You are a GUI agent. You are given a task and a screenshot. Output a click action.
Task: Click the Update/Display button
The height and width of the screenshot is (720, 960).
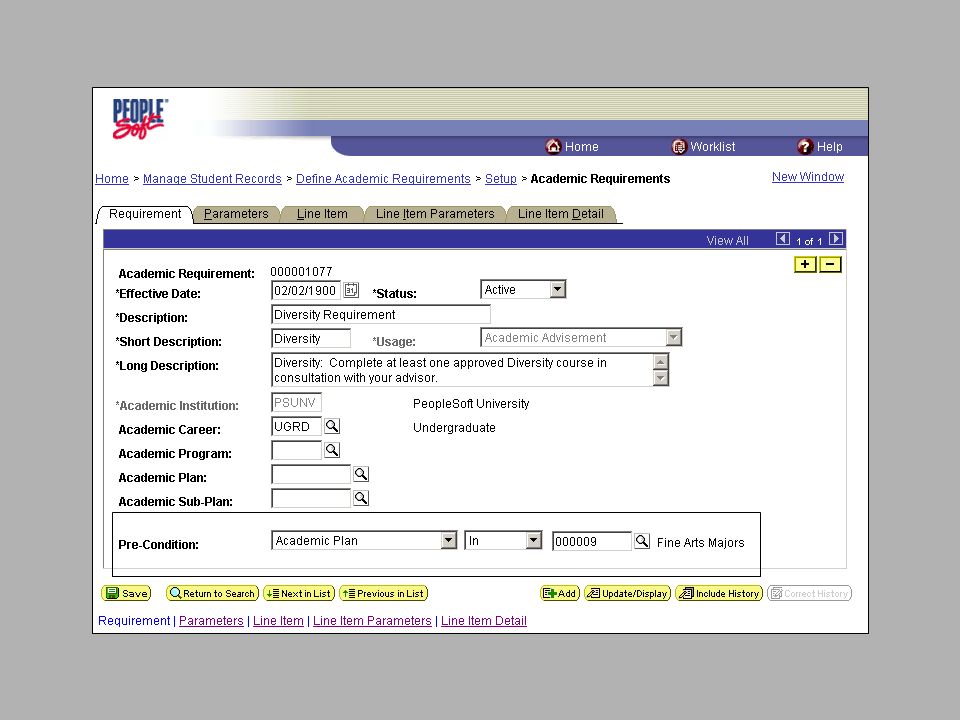628,593
